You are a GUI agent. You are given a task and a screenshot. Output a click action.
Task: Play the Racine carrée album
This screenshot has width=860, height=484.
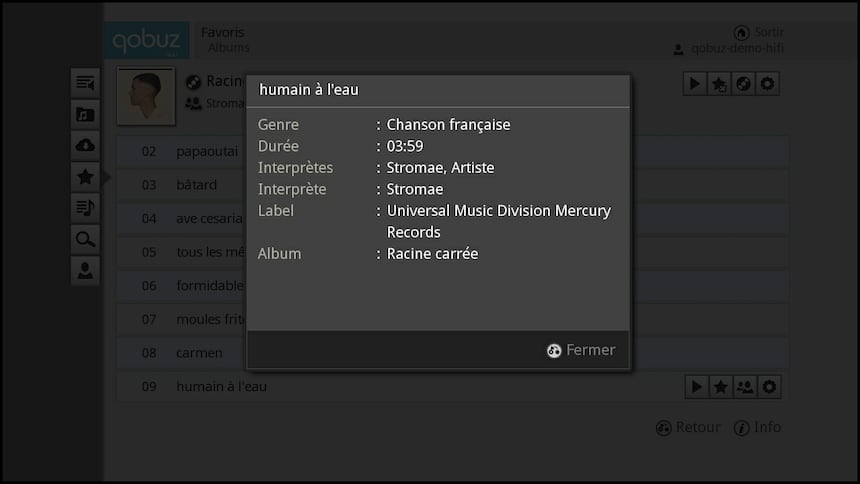(695, 84)
